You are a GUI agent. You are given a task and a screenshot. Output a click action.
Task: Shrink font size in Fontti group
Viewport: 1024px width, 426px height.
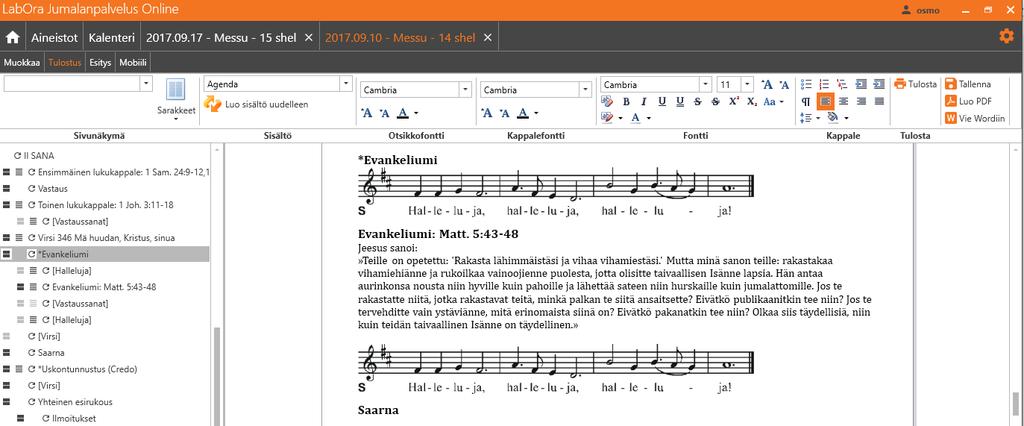[784, 85]
